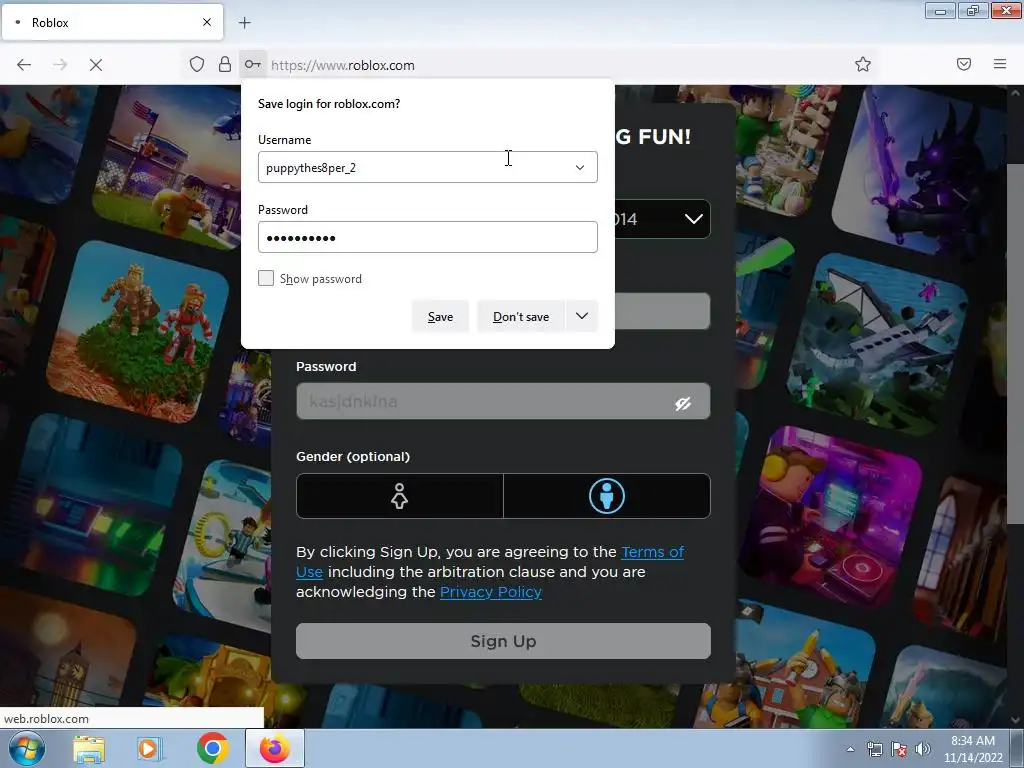Click the Don't save button
The width and height of the screenshot is (1024, 768).
click(x=520, y=317)
